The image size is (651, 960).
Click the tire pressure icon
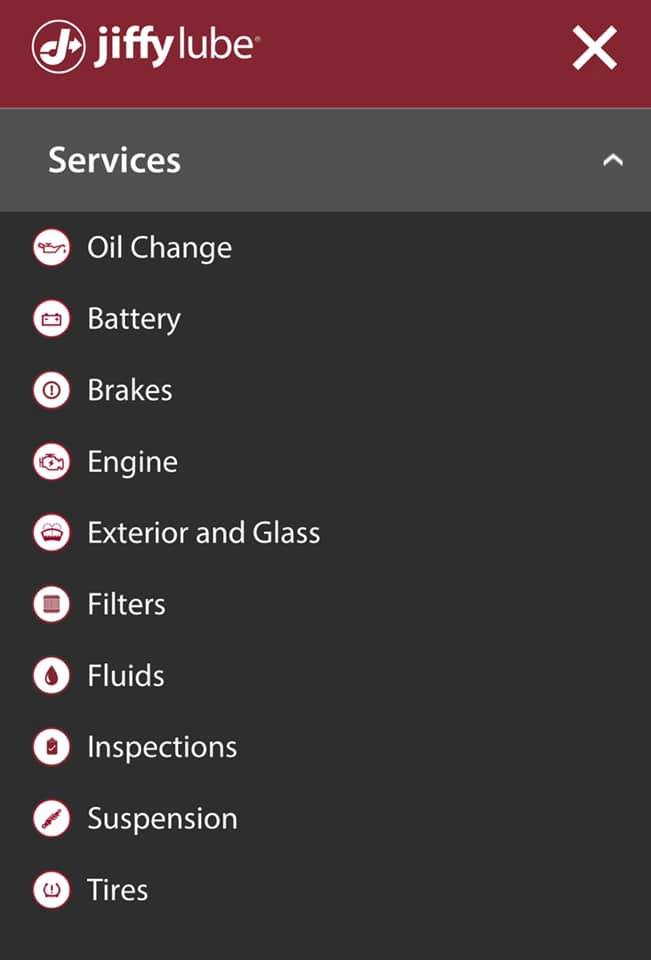(51, 890)
